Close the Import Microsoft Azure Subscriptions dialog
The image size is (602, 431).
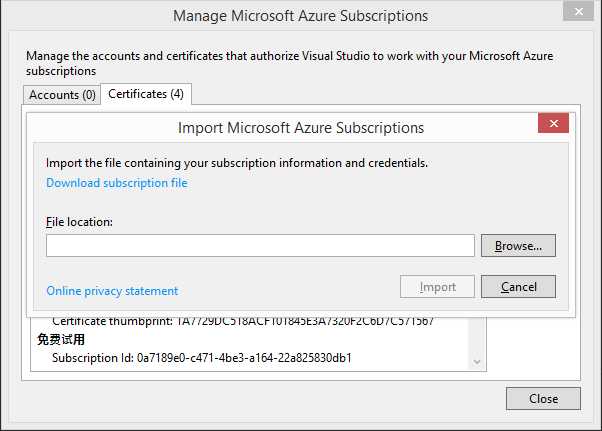click(x=553, y=123)
